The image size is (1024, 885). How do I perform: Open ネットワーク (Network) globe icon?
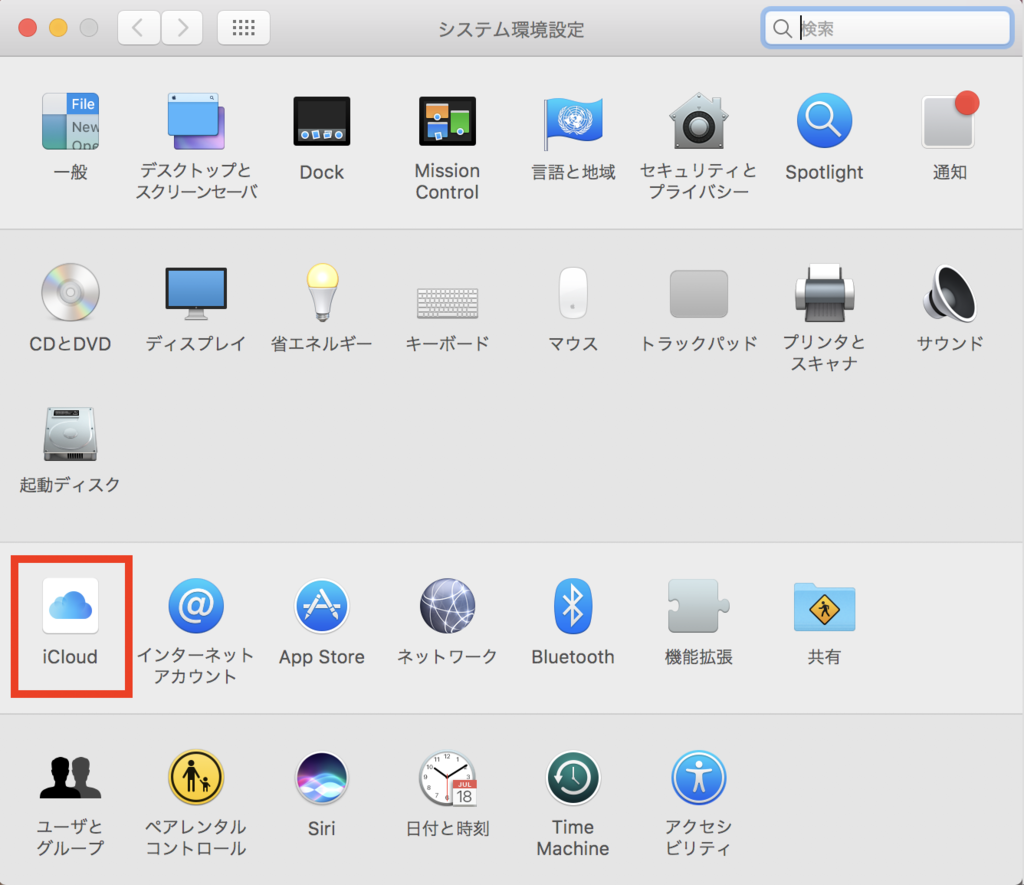coord(447,605)
